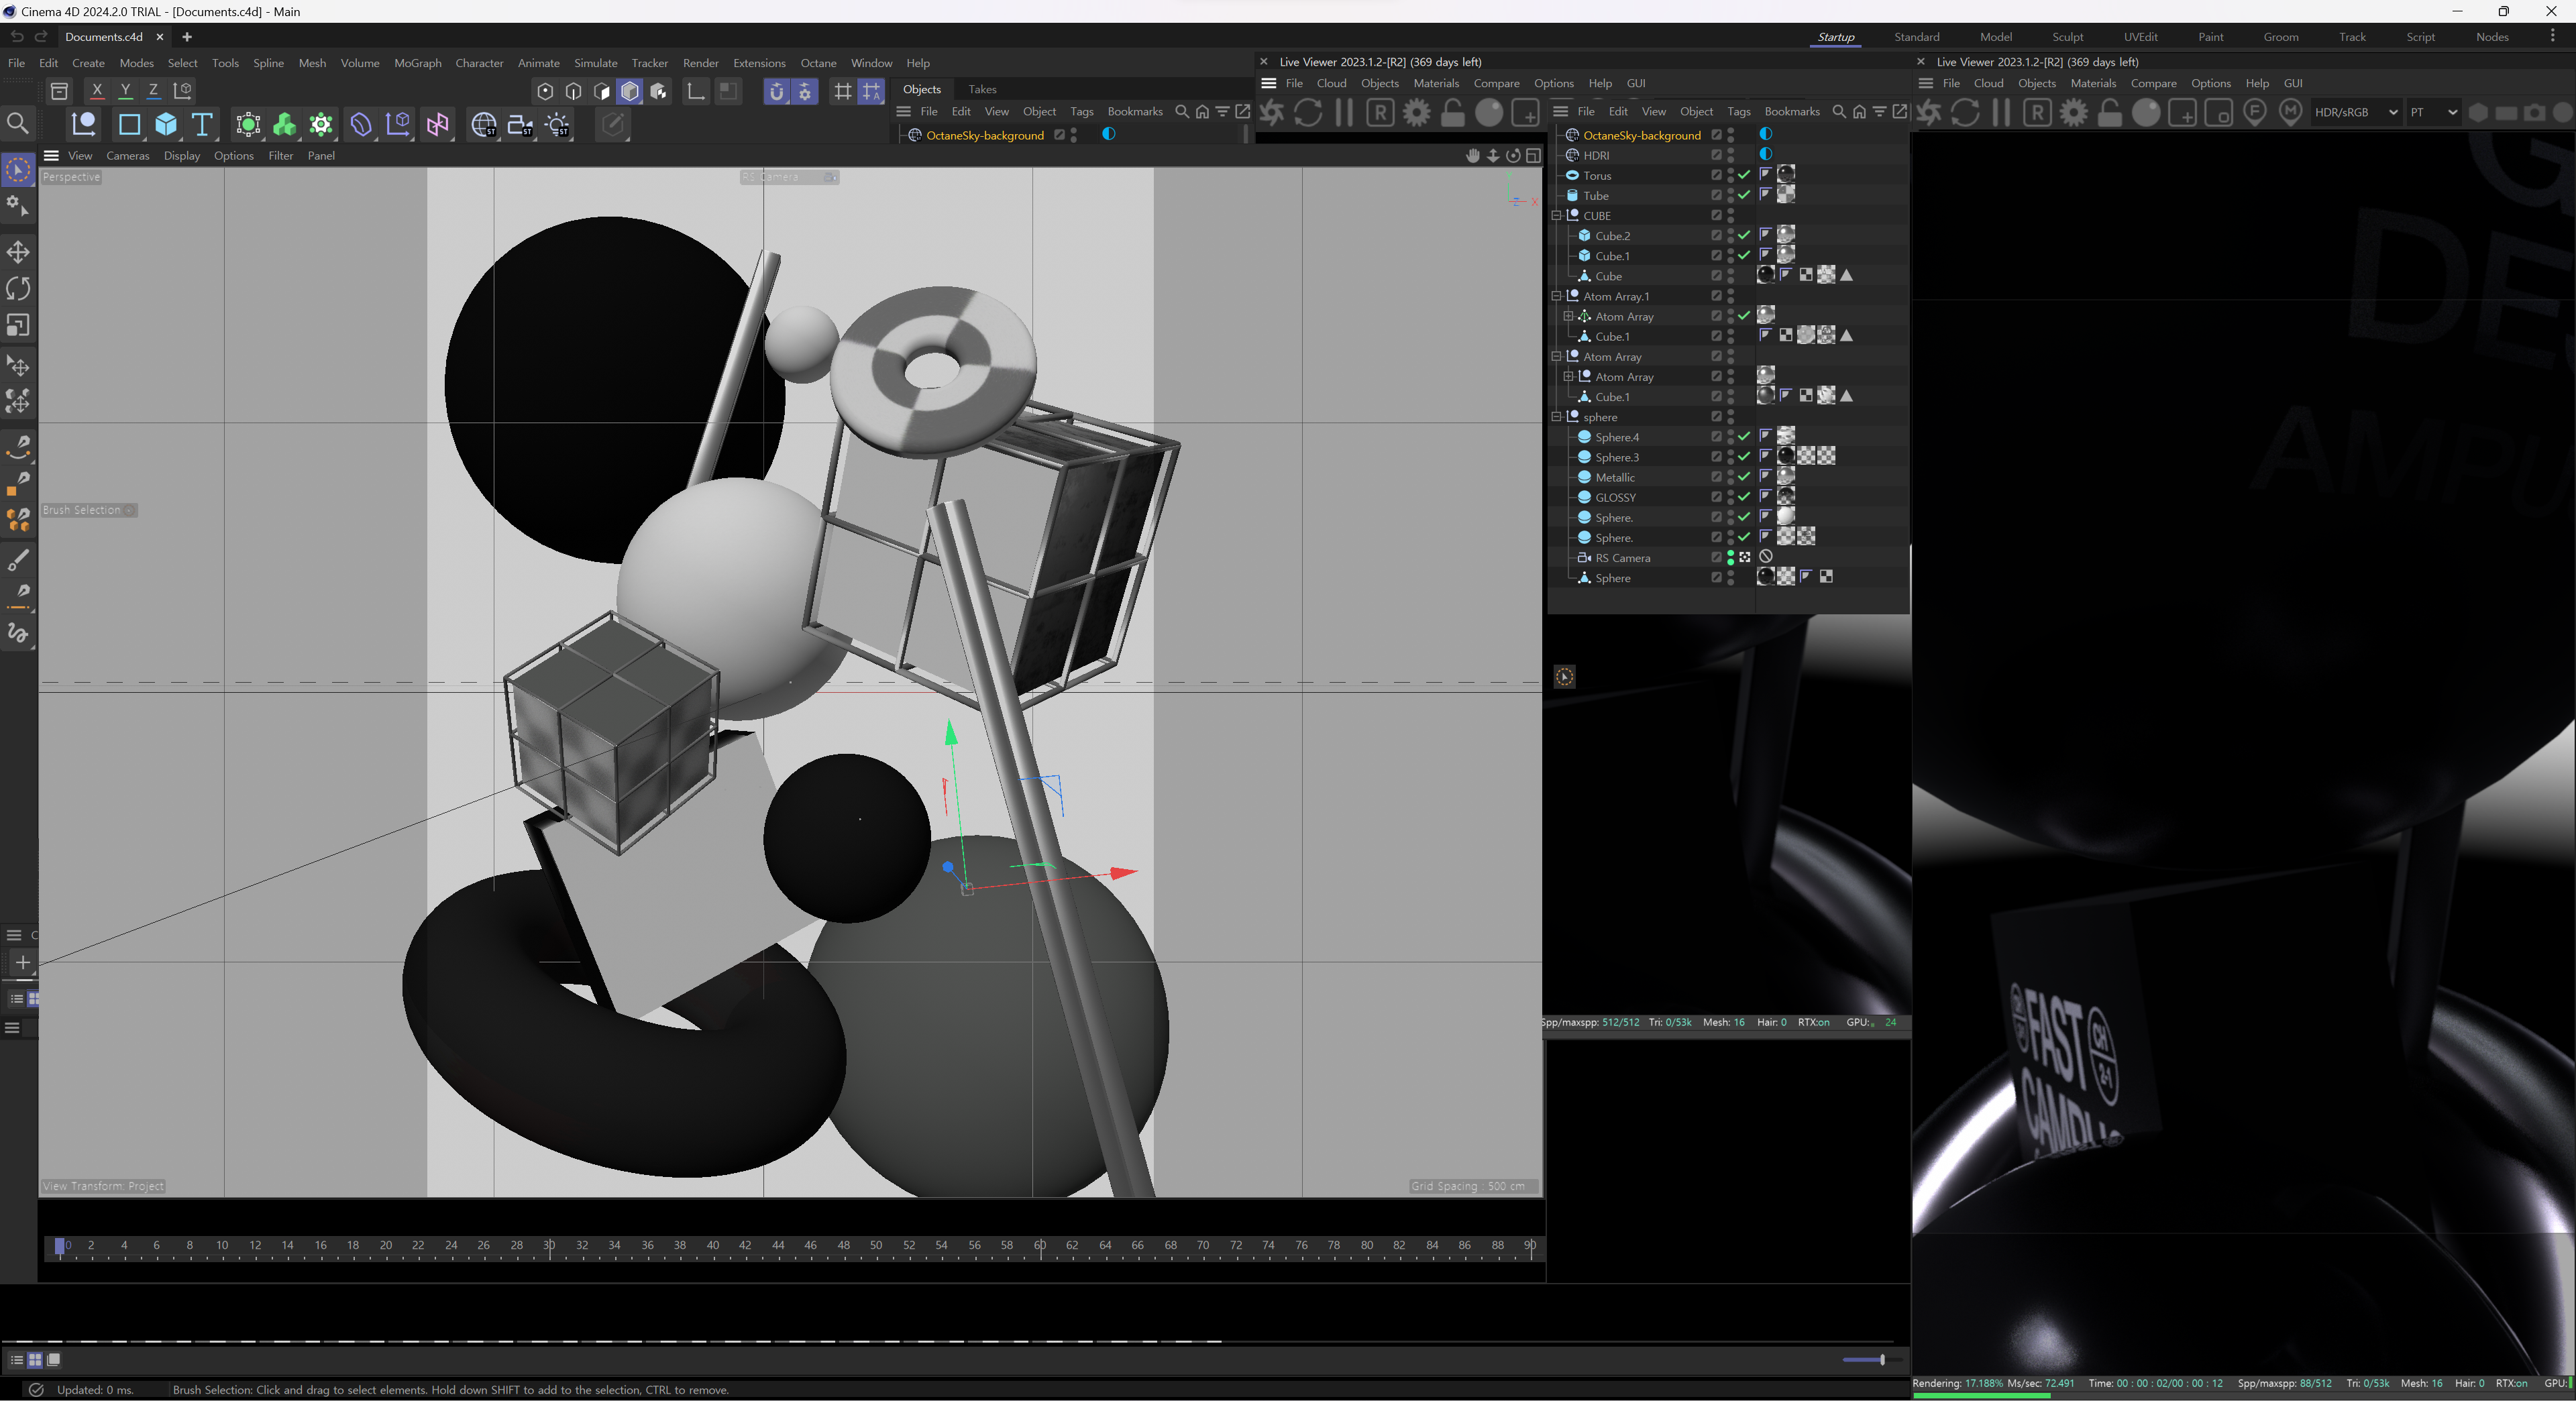
Task: Select the Scale tool in left toolbar
Action: [x=18, y=325]
